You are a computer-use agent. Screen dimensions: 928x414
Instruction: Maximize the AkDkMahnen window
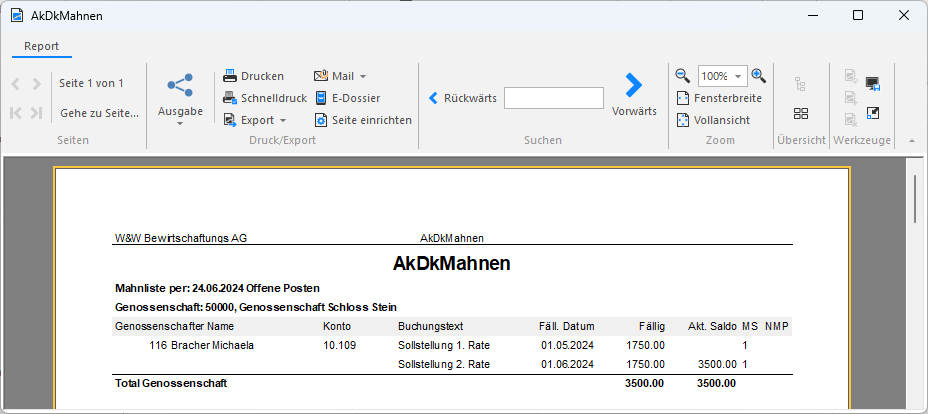pyautogui.click(x=857, y=15)
